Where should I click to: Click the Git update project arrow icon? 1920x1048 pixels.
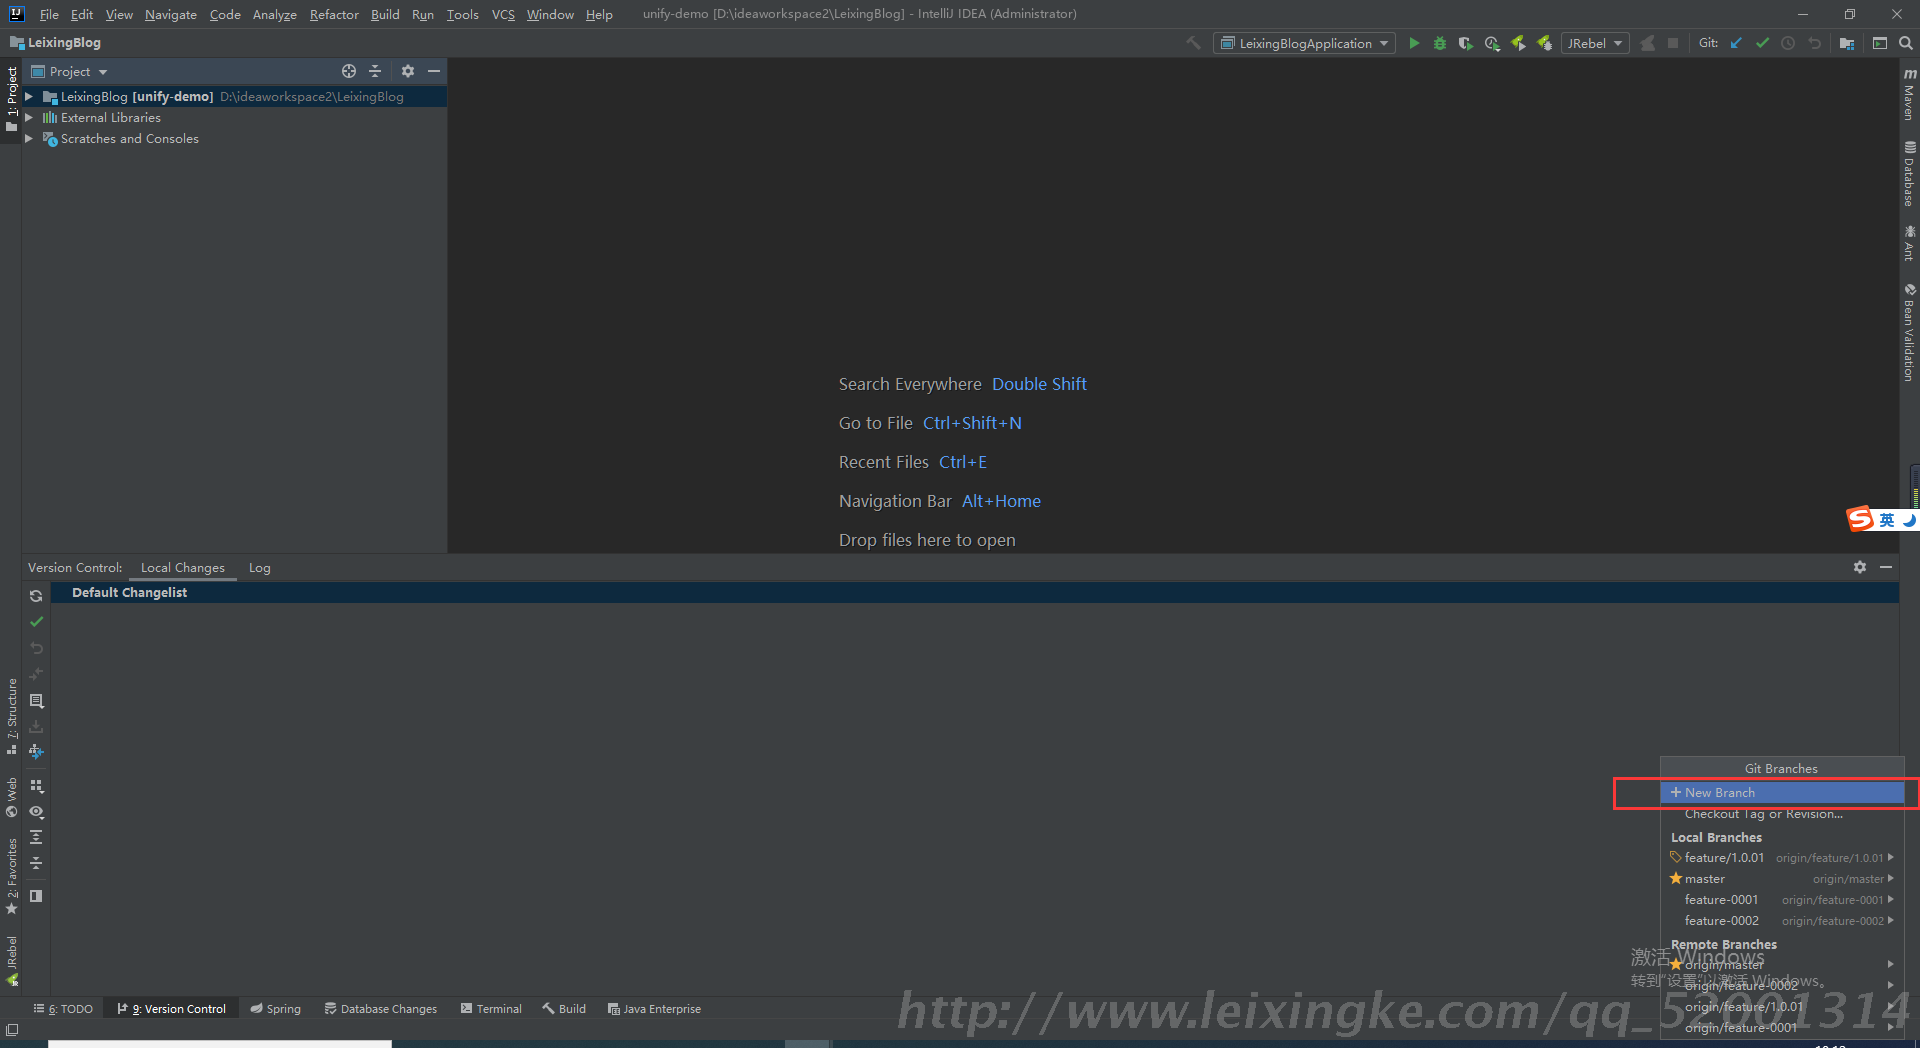[x=1736, y=43]
